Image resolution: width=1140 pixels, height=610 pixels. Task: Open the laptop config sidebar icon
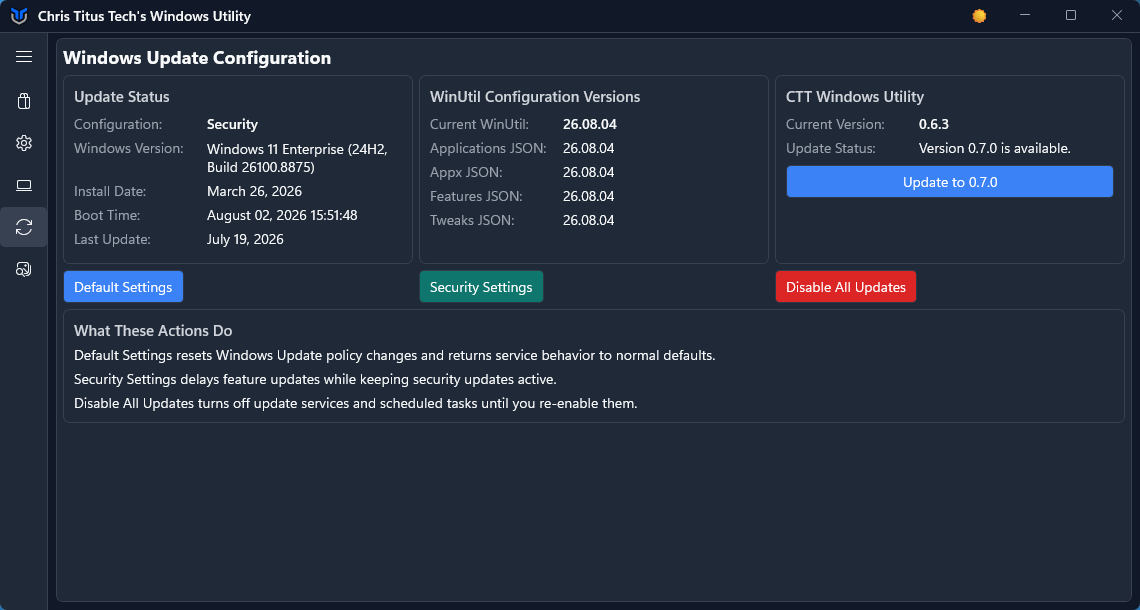click(24, 185)
